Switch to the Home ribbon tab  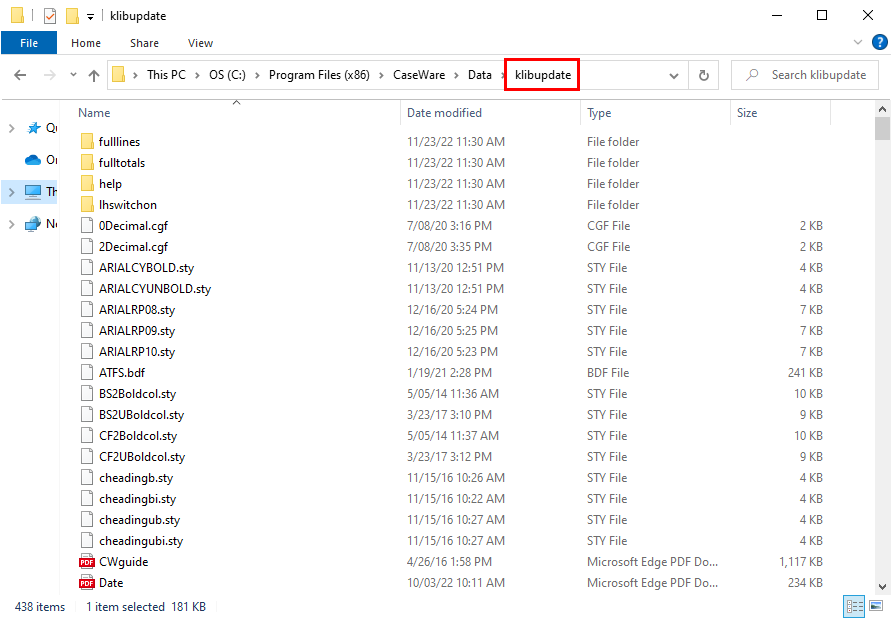point(86,43)
